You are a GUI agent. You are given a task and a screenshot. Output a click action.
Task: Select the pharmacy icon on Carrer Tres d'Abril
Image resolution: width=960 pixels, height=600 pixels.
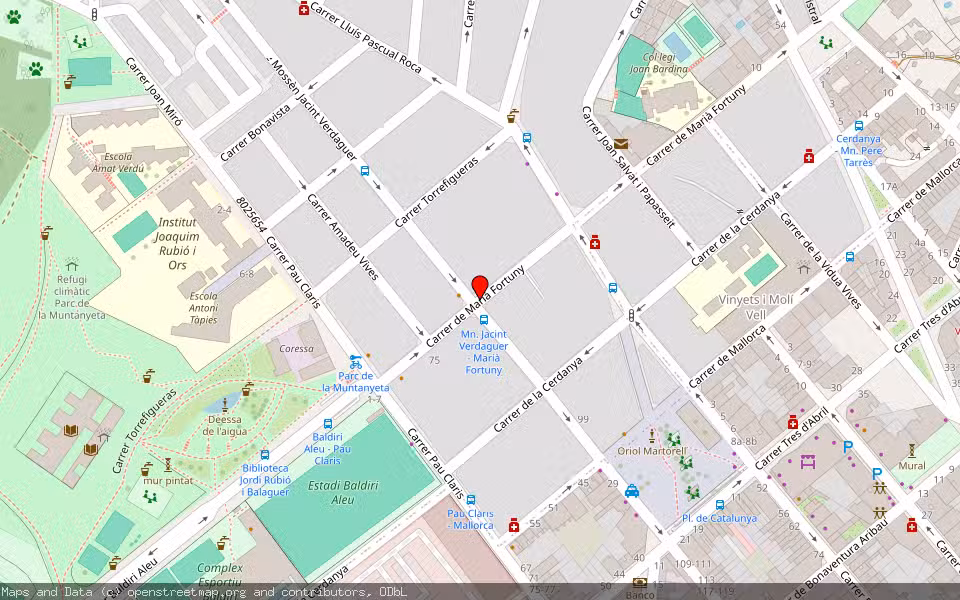point(793,422)
